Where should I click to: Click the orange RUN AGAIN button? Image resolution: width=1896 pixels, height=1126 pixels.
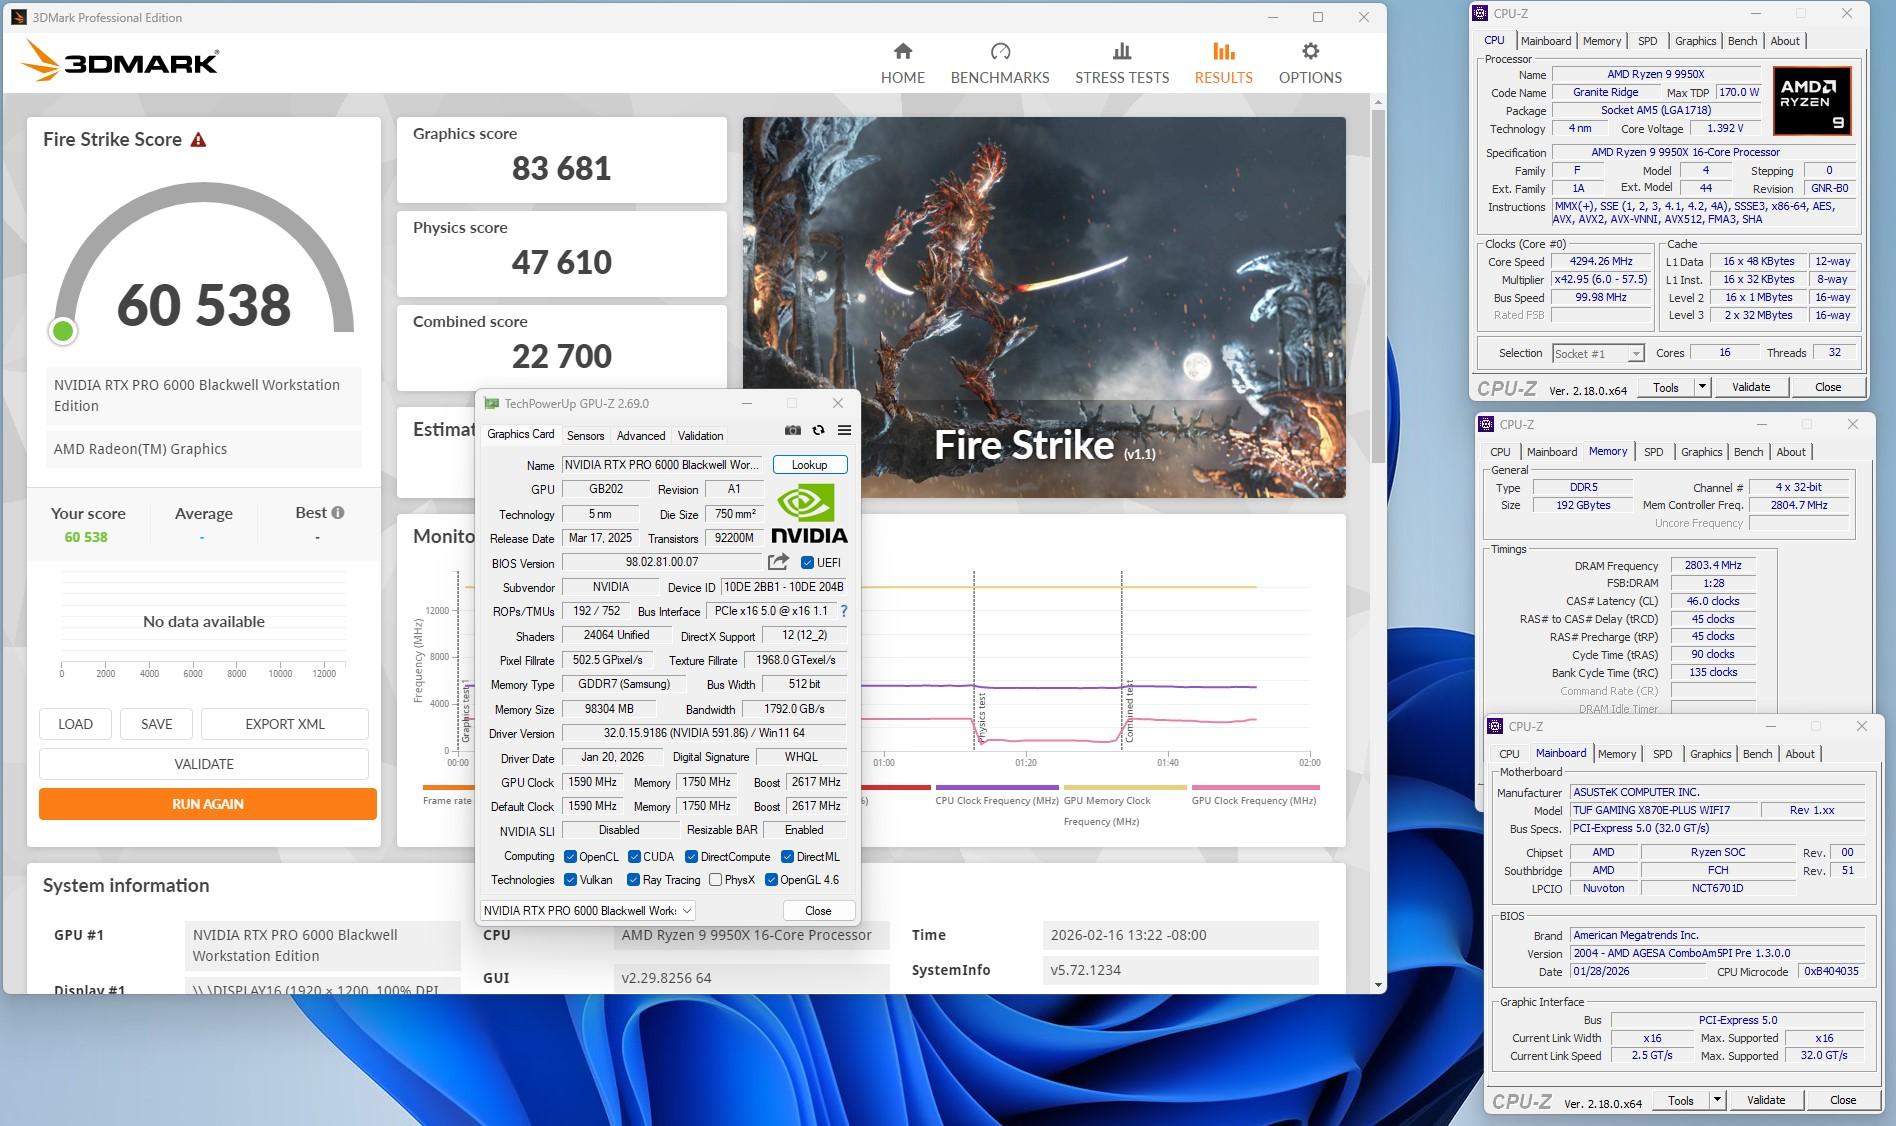208,804
